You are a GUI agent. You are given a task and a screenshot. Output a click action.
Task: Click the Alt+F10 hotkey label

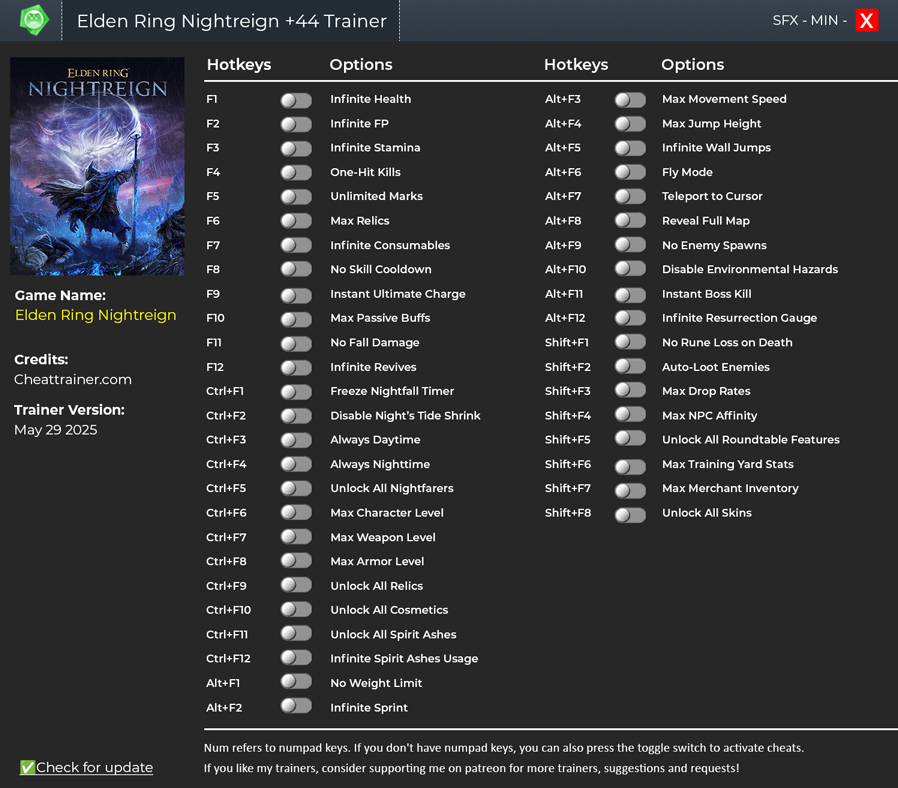(x=565, y=269)
